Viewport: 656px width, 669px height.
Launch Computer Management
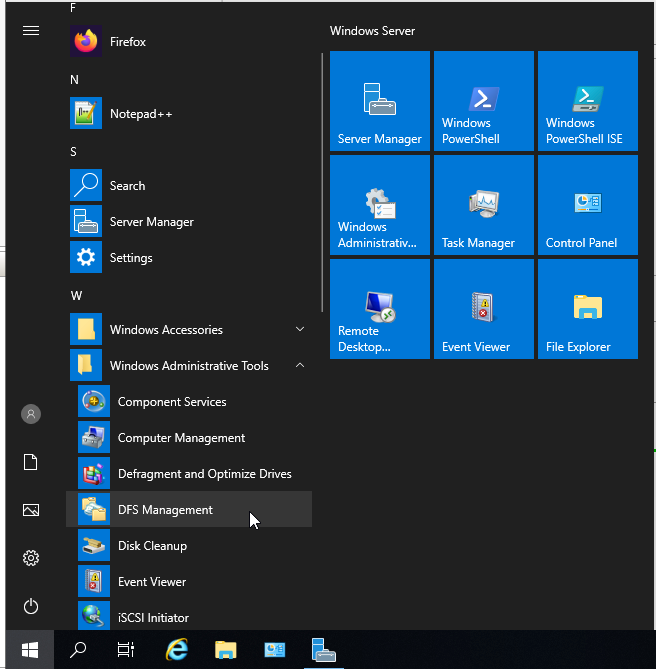point(189,437)
